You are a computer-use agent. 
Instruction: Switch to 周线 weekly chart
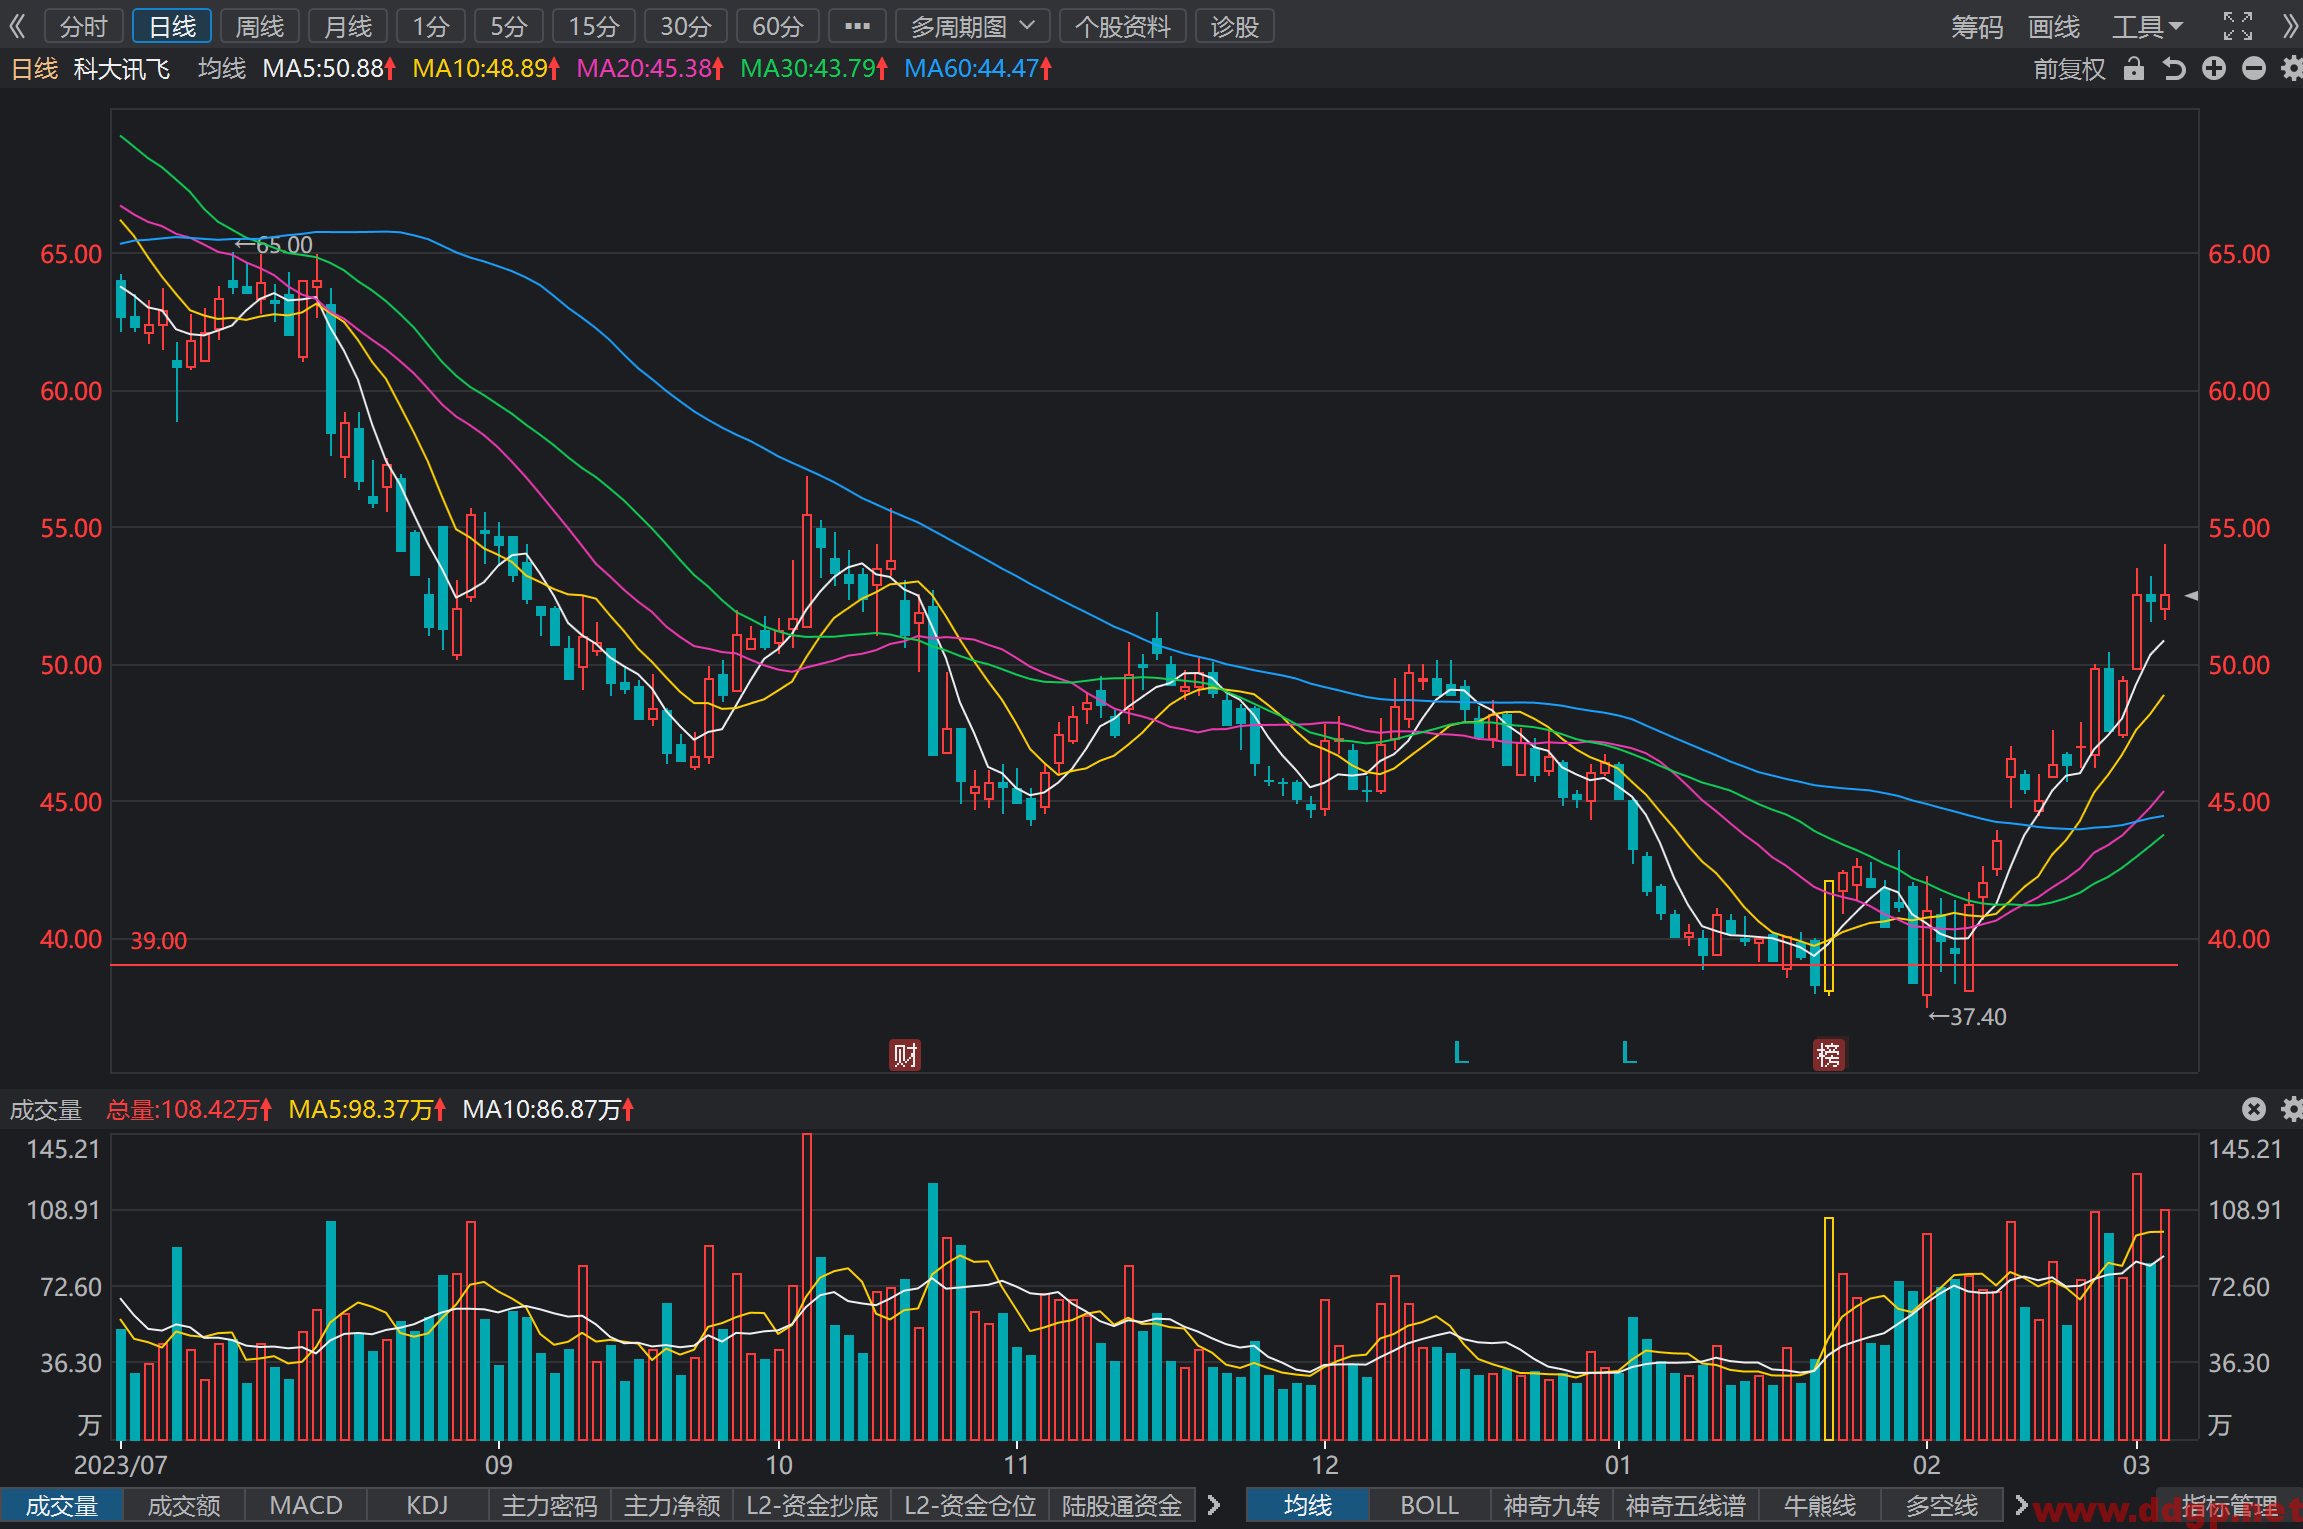pyautogui.click(x=260, y=26)
